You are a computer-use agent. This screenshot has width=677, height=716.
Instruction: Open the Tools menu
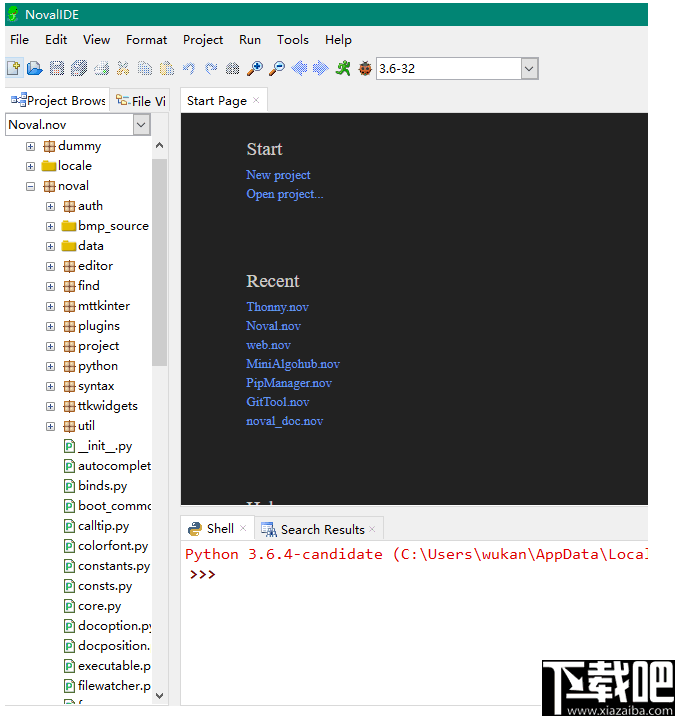pos(293,40)
